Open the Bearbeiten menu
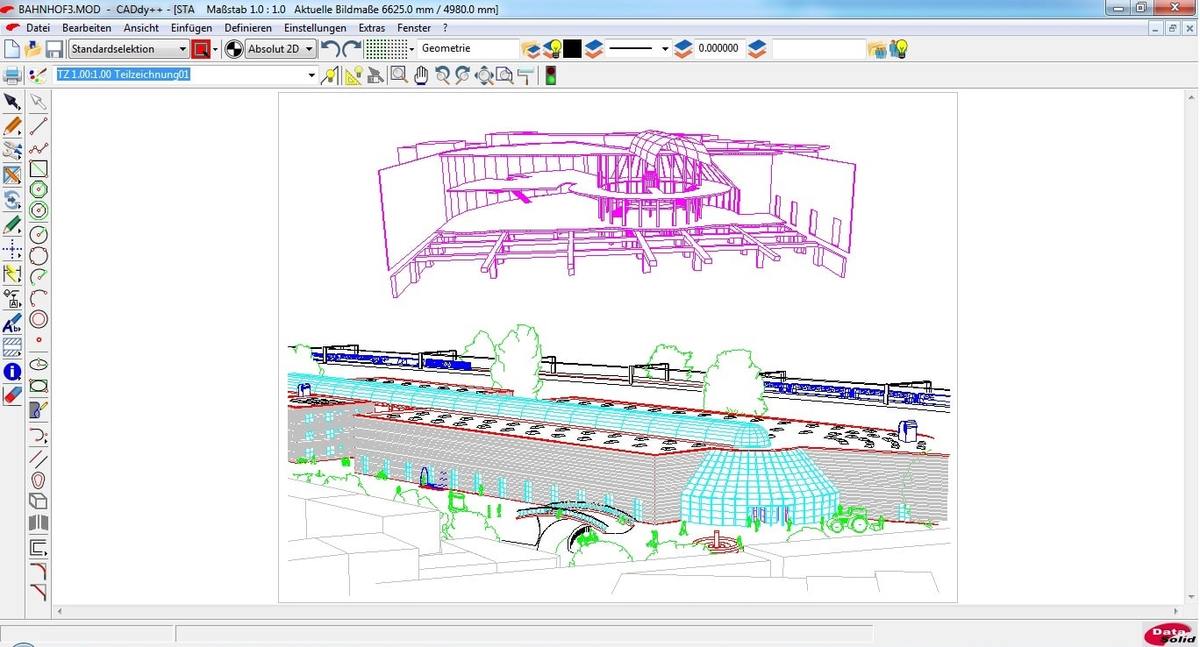This screenshot has width=1200, height=647. 86,28
